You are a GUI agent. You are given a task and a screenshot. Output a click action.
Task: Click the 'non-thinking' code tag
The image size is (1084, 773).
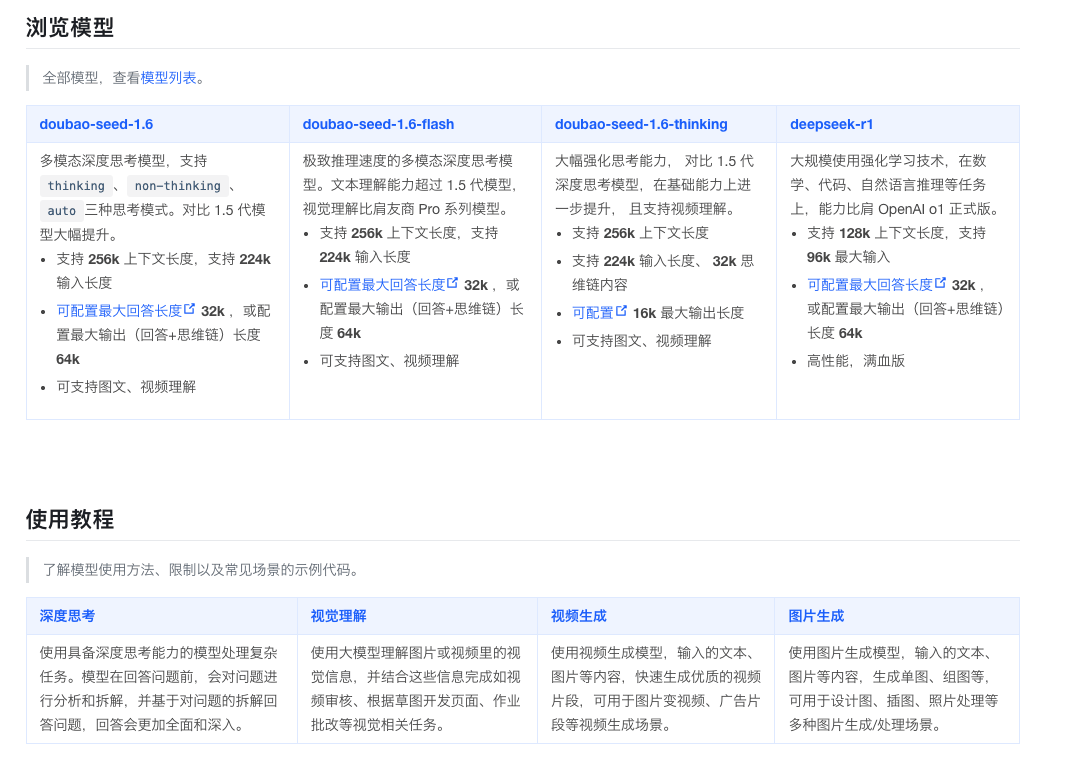(178, 186)
